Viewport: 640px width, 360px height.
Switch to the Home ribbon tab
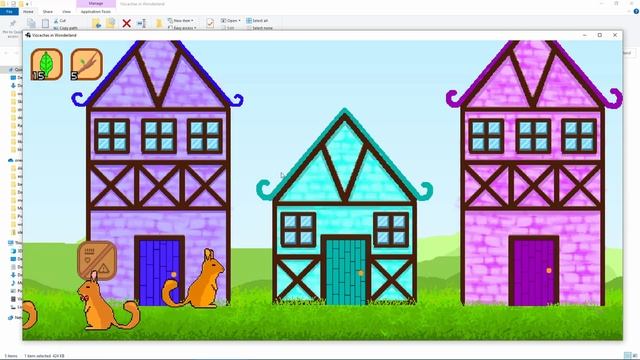point(28,12)
